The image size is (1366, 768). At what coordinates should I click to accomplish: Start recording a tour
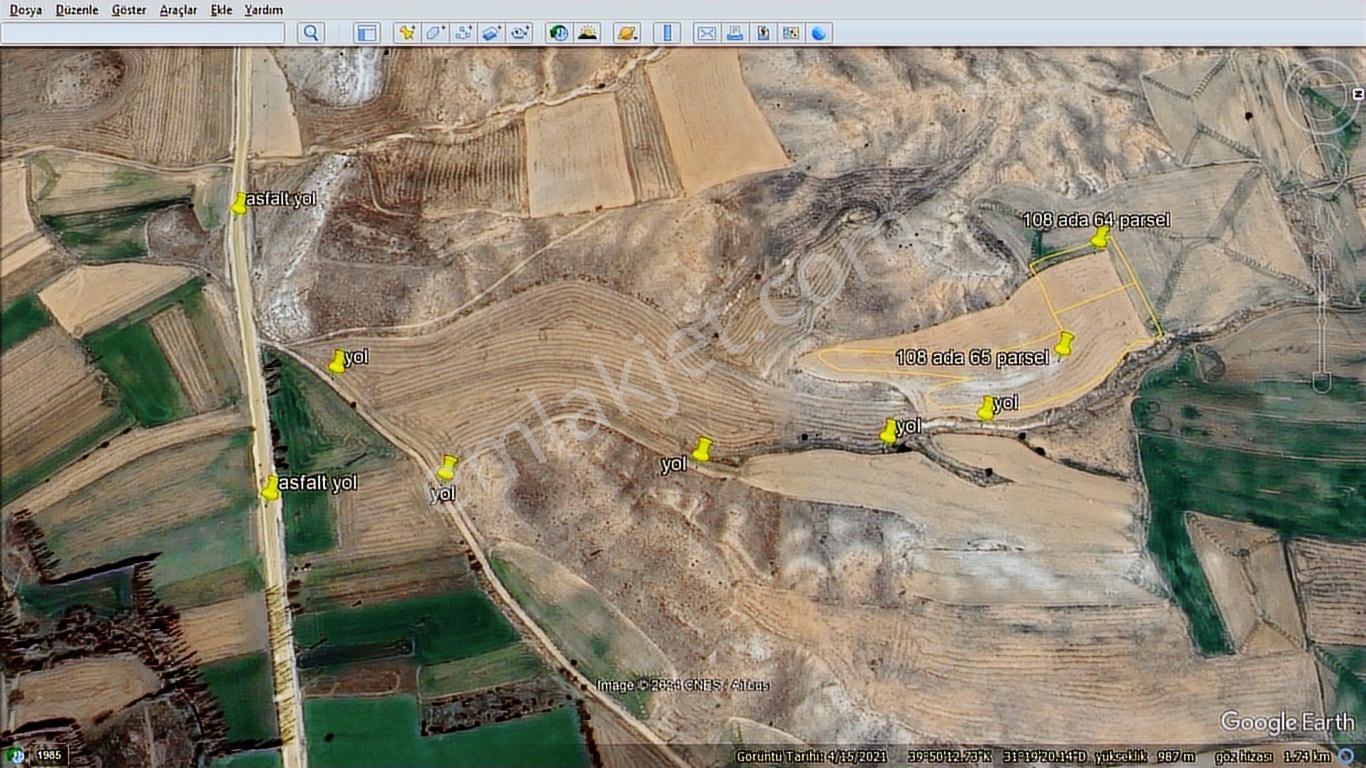pos(519,33)
